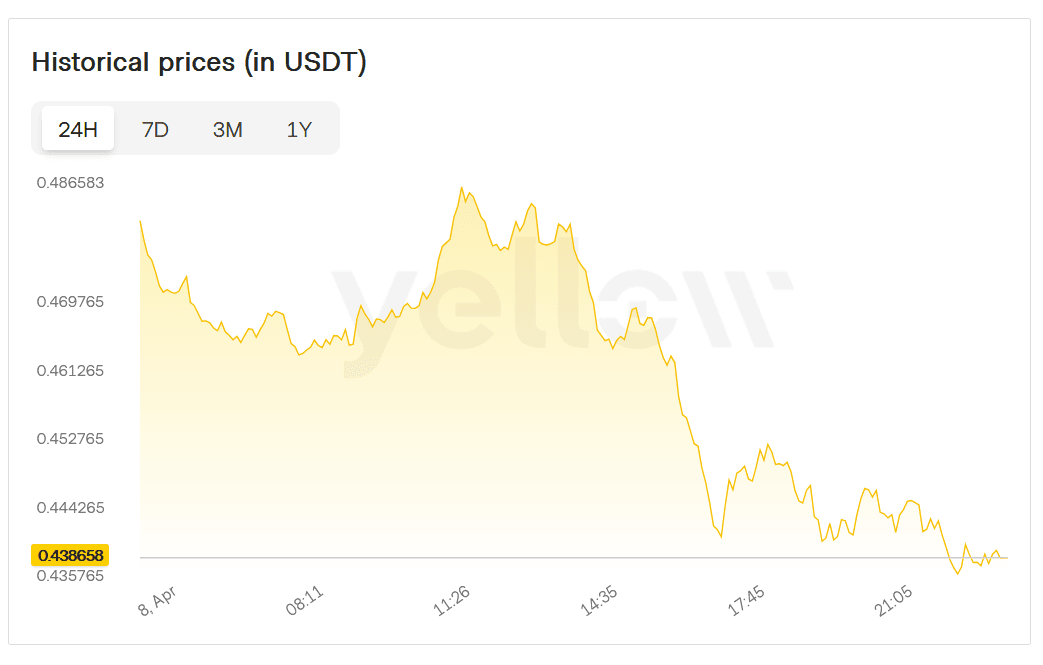The width and height of the screenshot is (1043, 665).
Task: Click the 11:26 time label
Action: coord(451,602)
